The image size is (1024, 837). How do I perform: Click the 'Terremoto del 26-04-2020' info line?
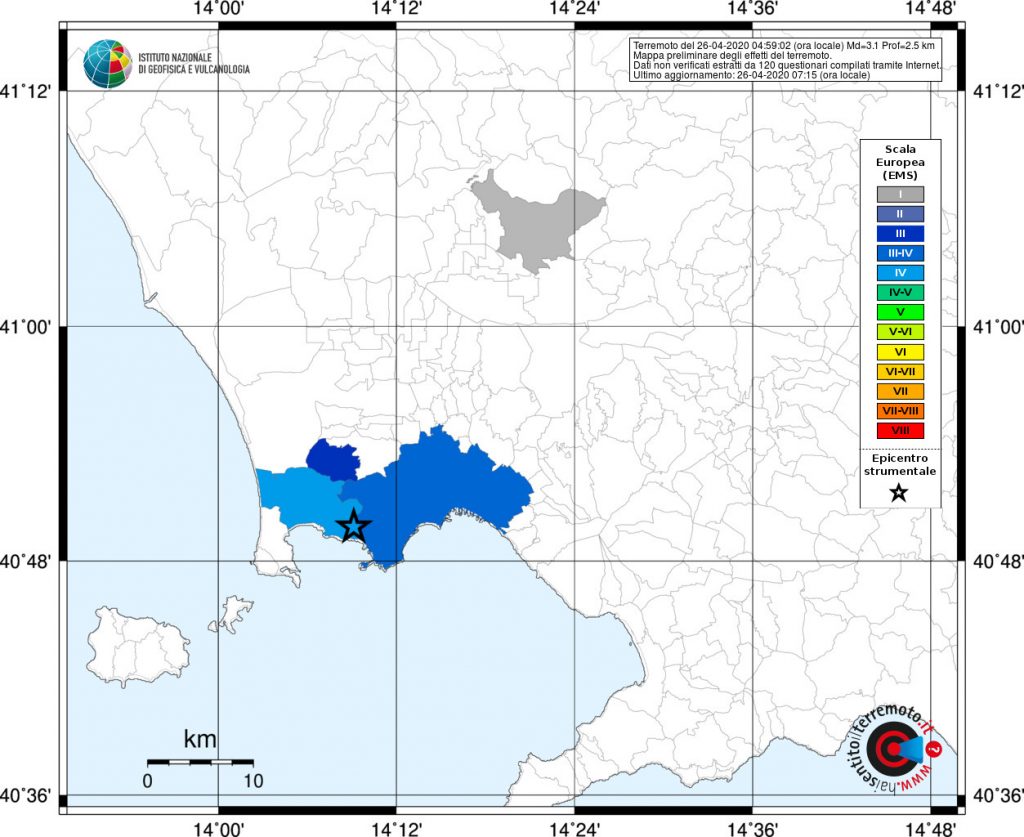click(784, 46)
